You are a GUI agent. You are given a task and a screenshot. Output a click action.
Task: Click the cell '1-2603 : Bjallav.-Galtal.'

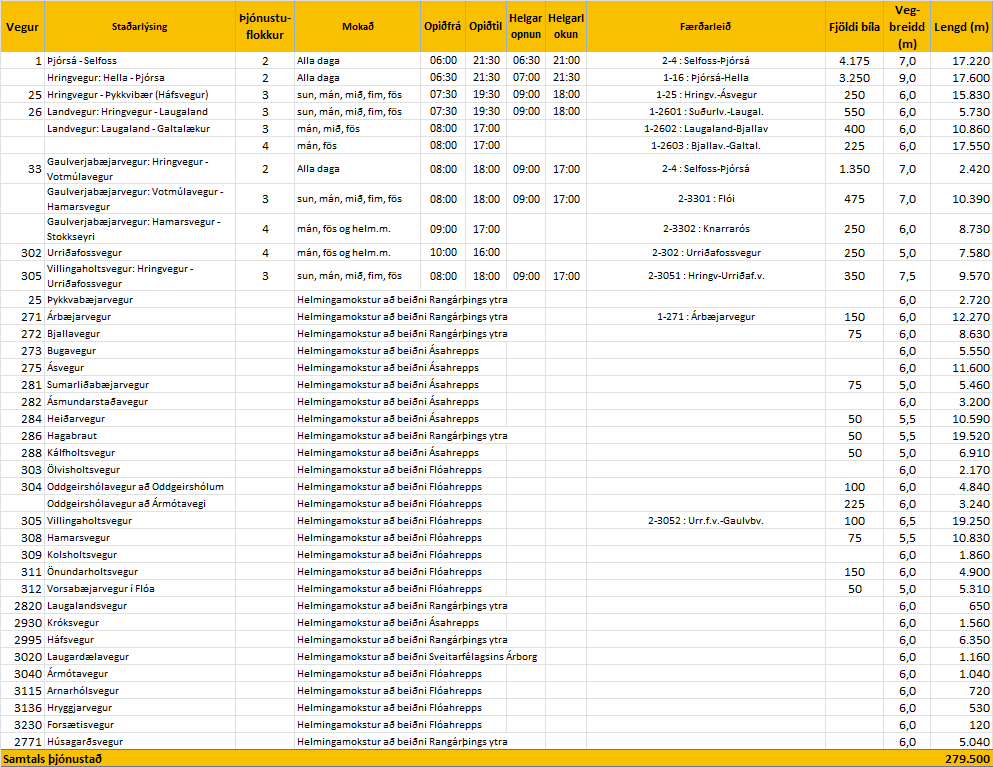[705, 146]
